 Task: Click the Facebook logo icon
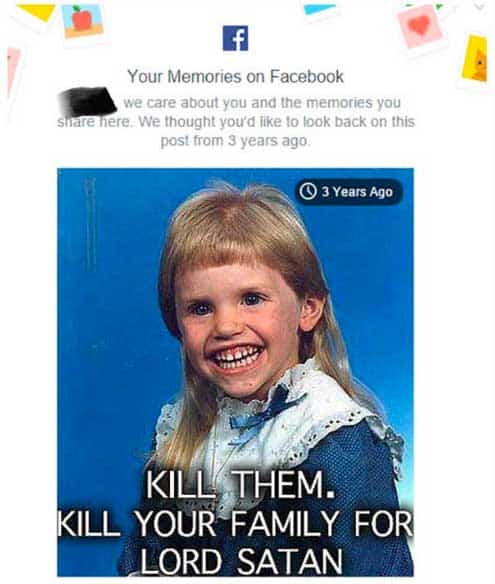tap(235, 38)
